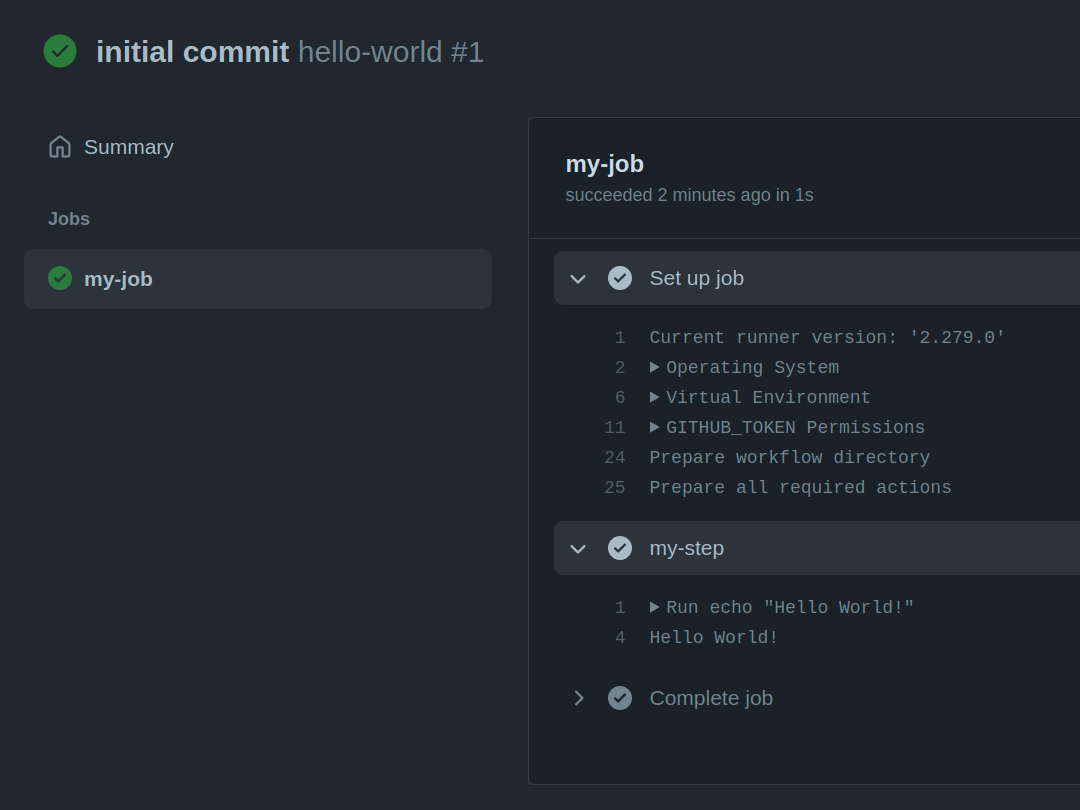Expand the Complete job step
The height and width of the screenshot is (810, 1080).
click(578, 698)
